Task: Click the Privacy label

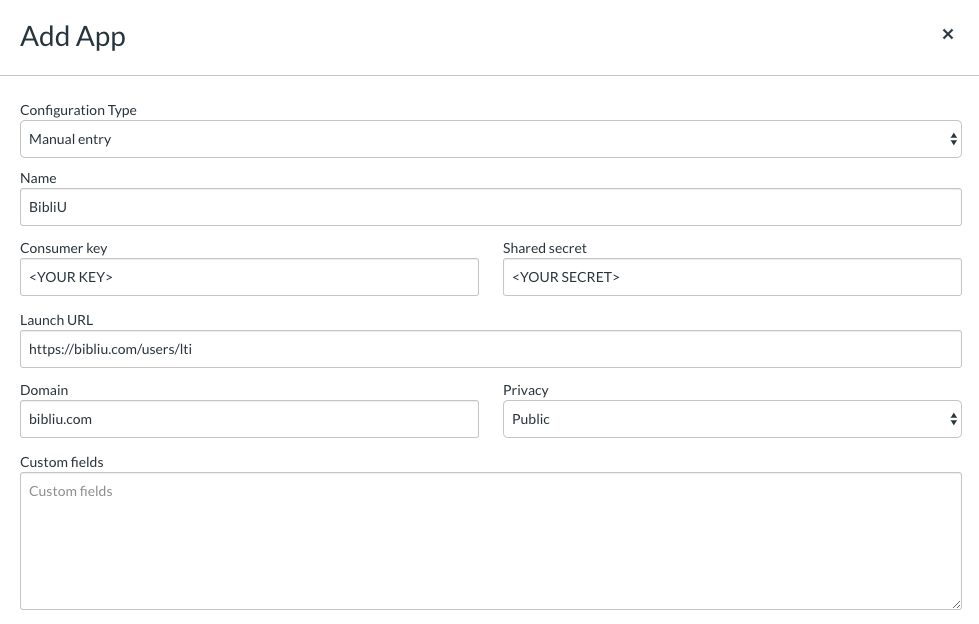Action: point(526,390)
